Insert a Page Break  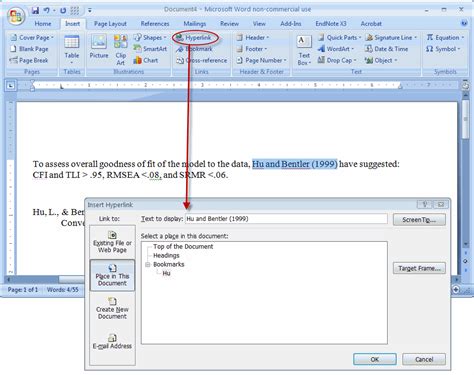29,60
